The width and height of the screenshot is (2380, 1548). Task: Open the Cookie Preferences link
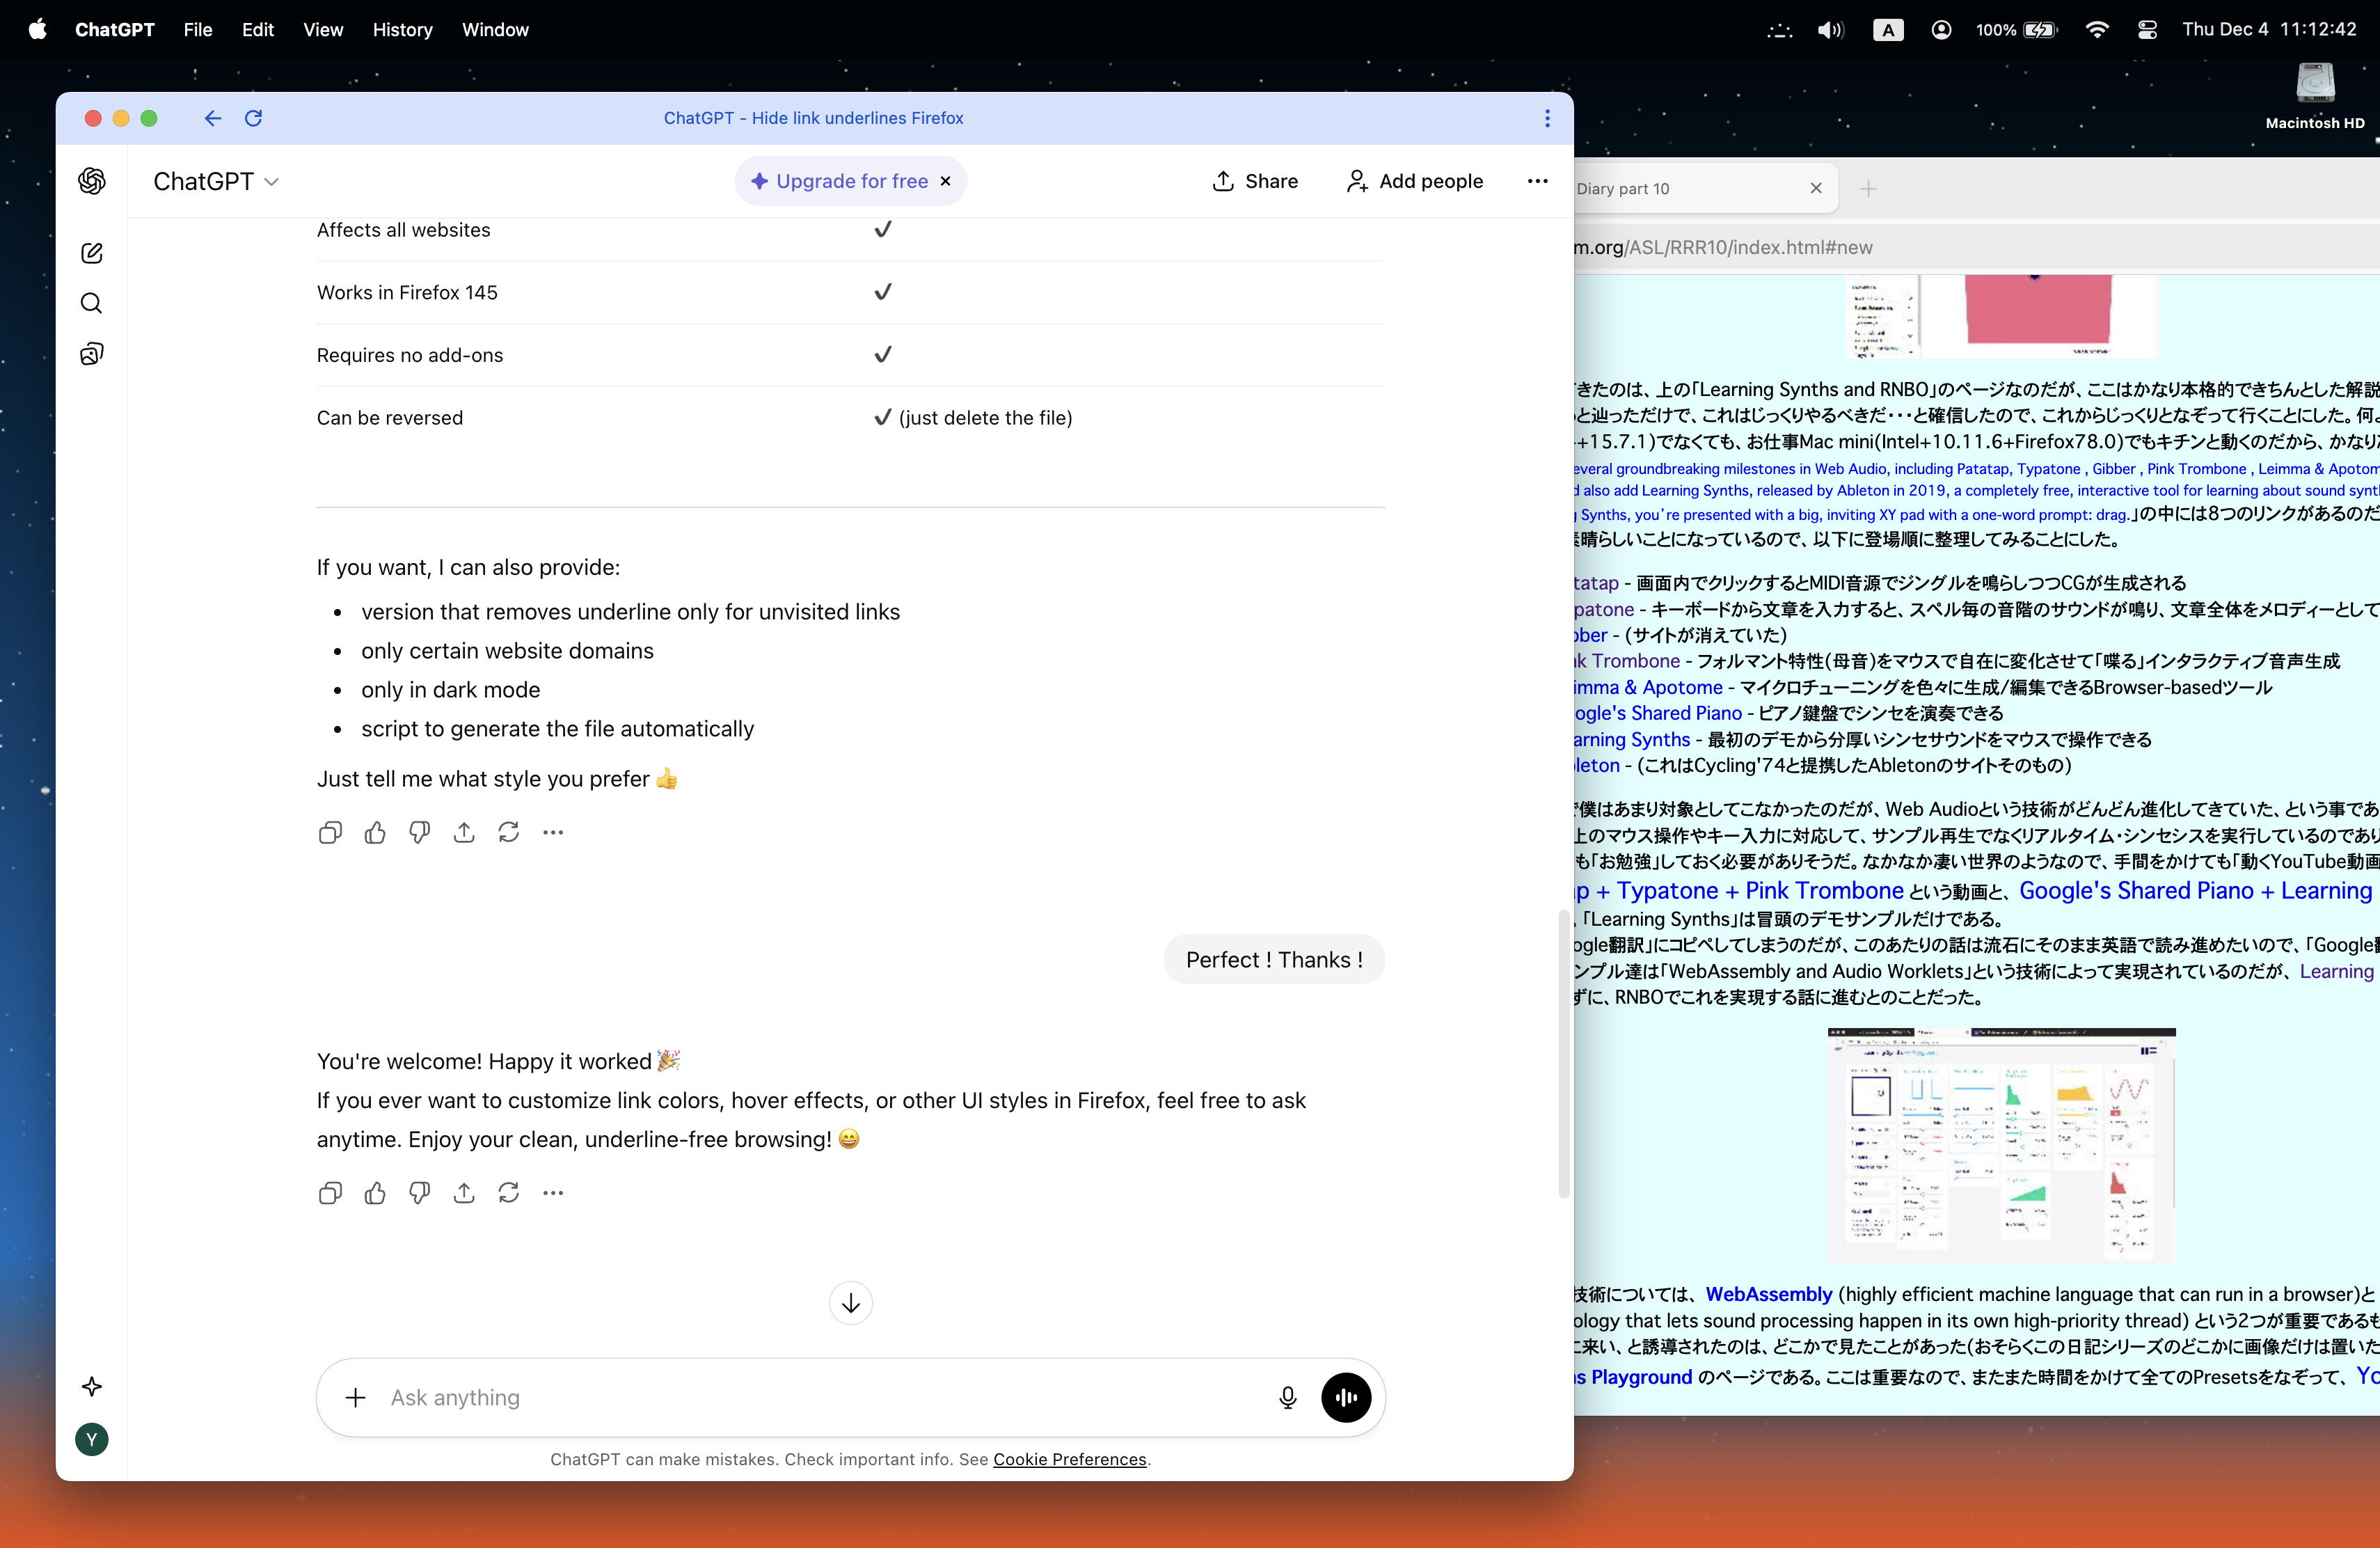(x=1069, y=1459)
